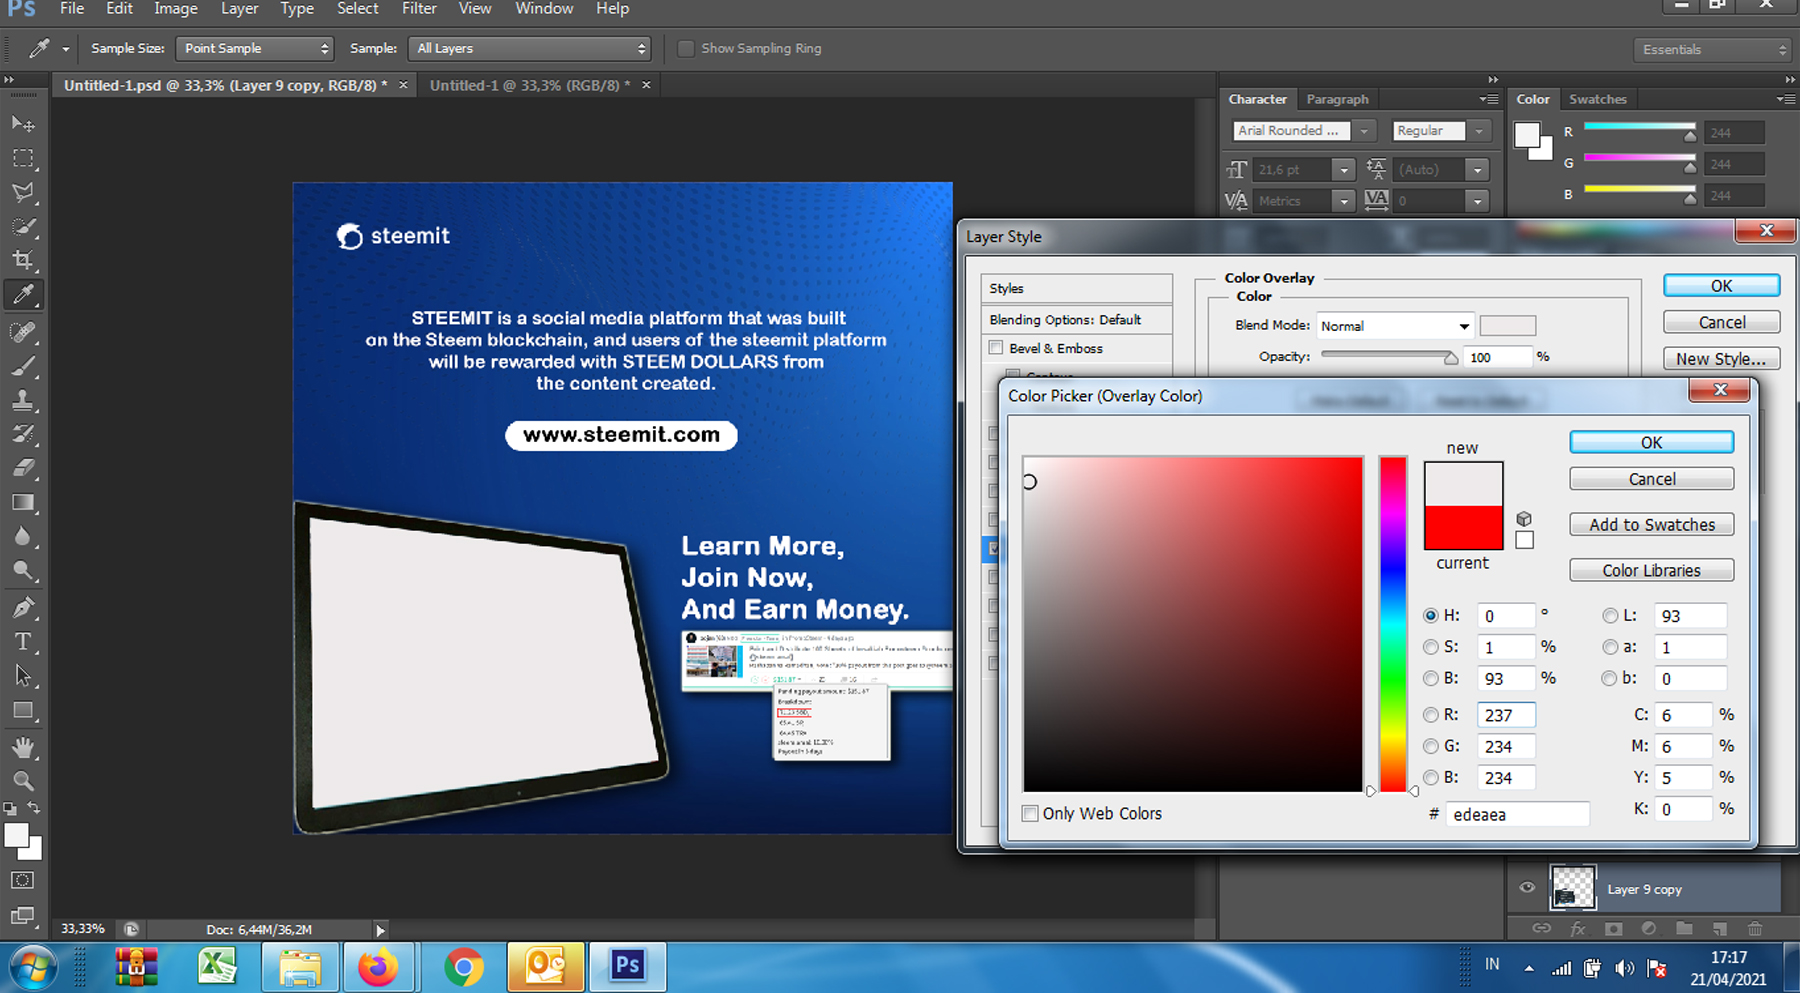Open the font size dropdown
Screen dimensions: 1800x993
pos(1344,170)
